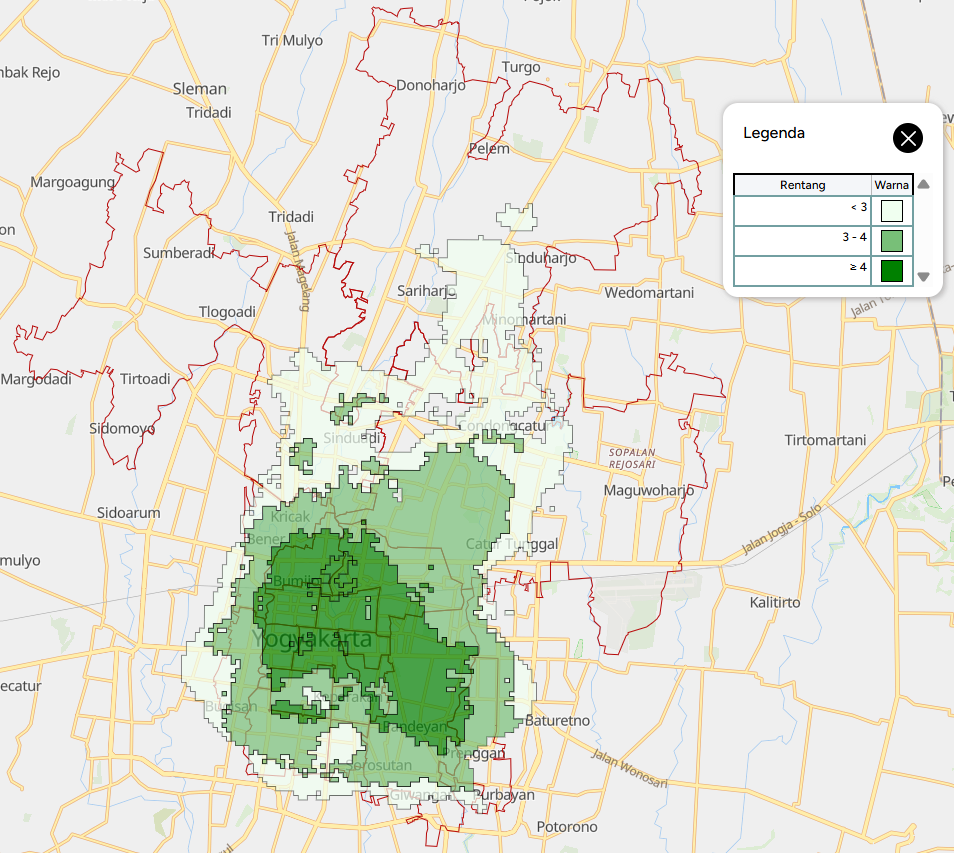Click the 'Sidoarum' map label
Screen dimensions: 954x853
tap(128, 513)
